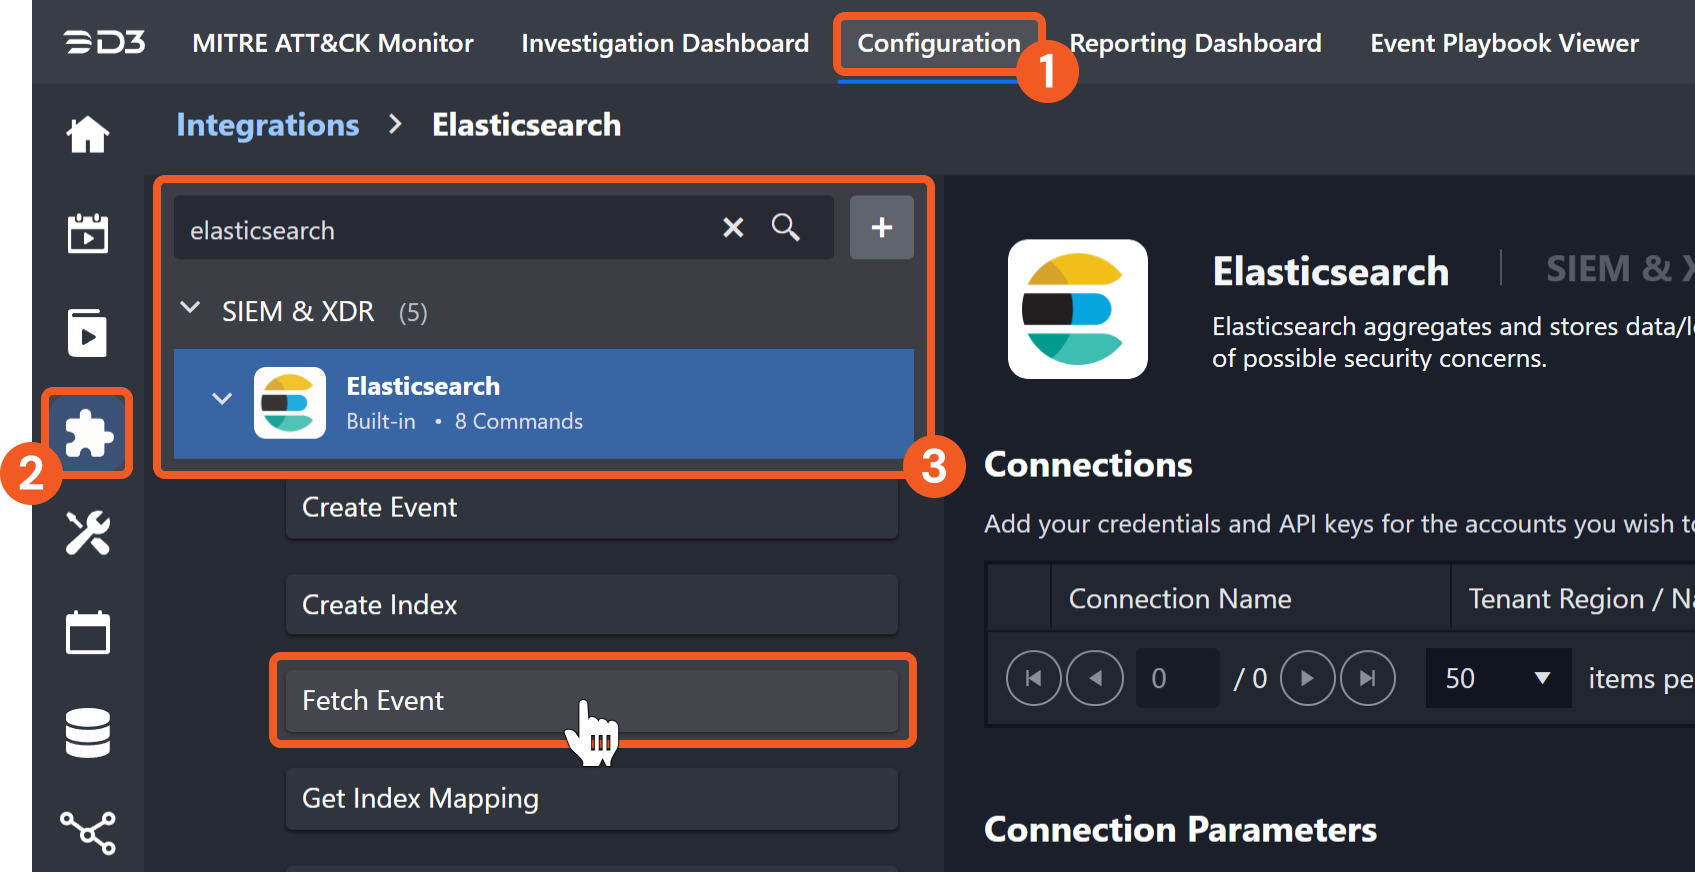This screenshot has width=1695, height=872.
Task: Select the Fetch Event command
Action: (591, 701)
